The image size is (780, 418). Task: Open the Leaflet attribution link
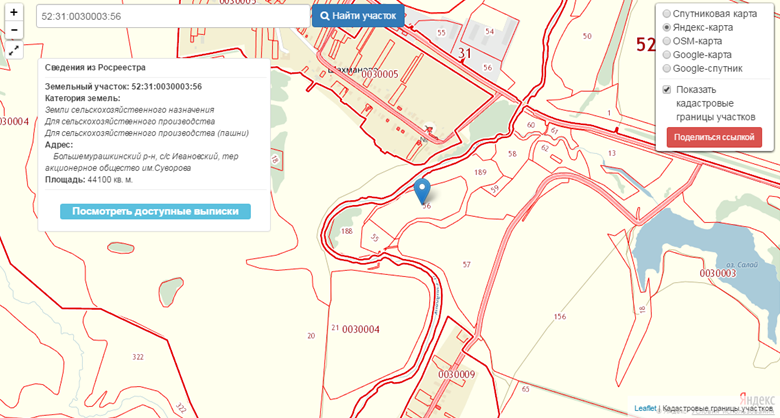coord(645,408)
